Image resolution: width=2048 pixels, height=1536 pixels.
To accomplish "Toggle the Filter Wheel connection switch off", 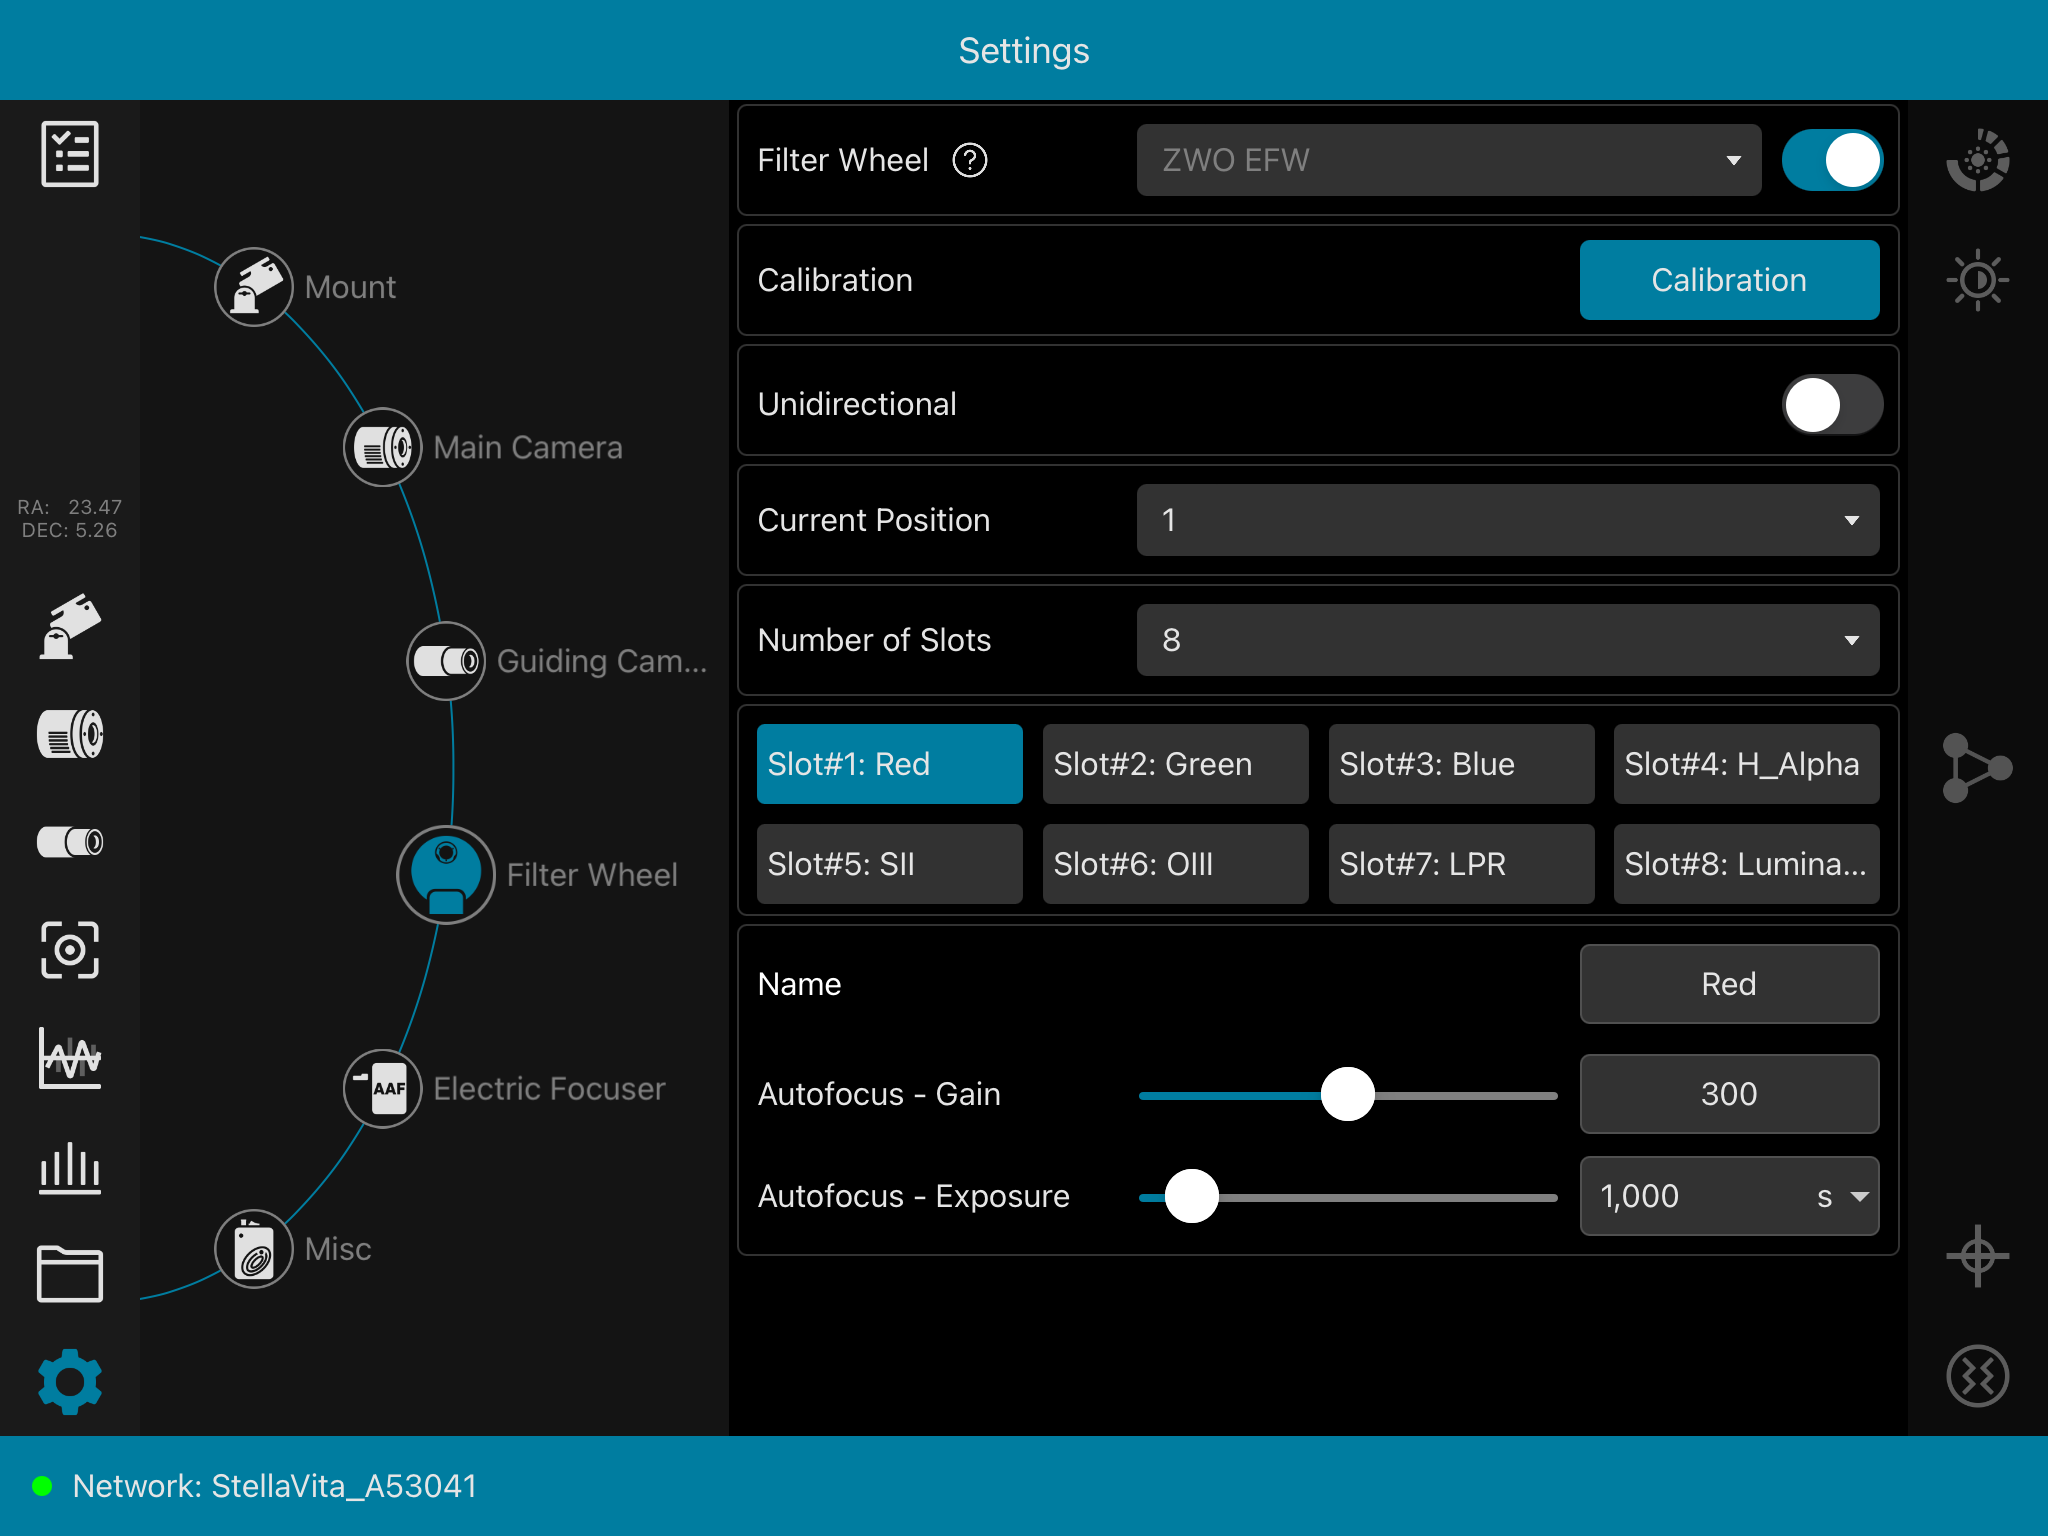I will tap(1832, 160).
